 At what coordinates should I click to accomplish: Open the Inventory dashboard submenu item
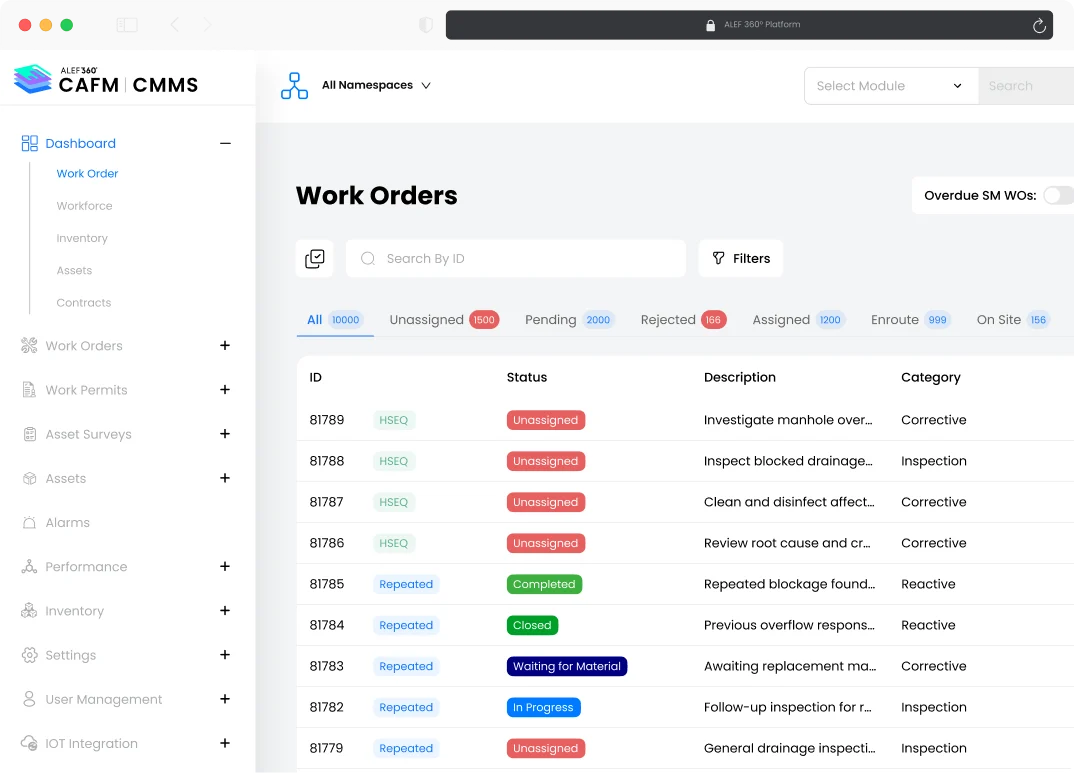point(82,238)
